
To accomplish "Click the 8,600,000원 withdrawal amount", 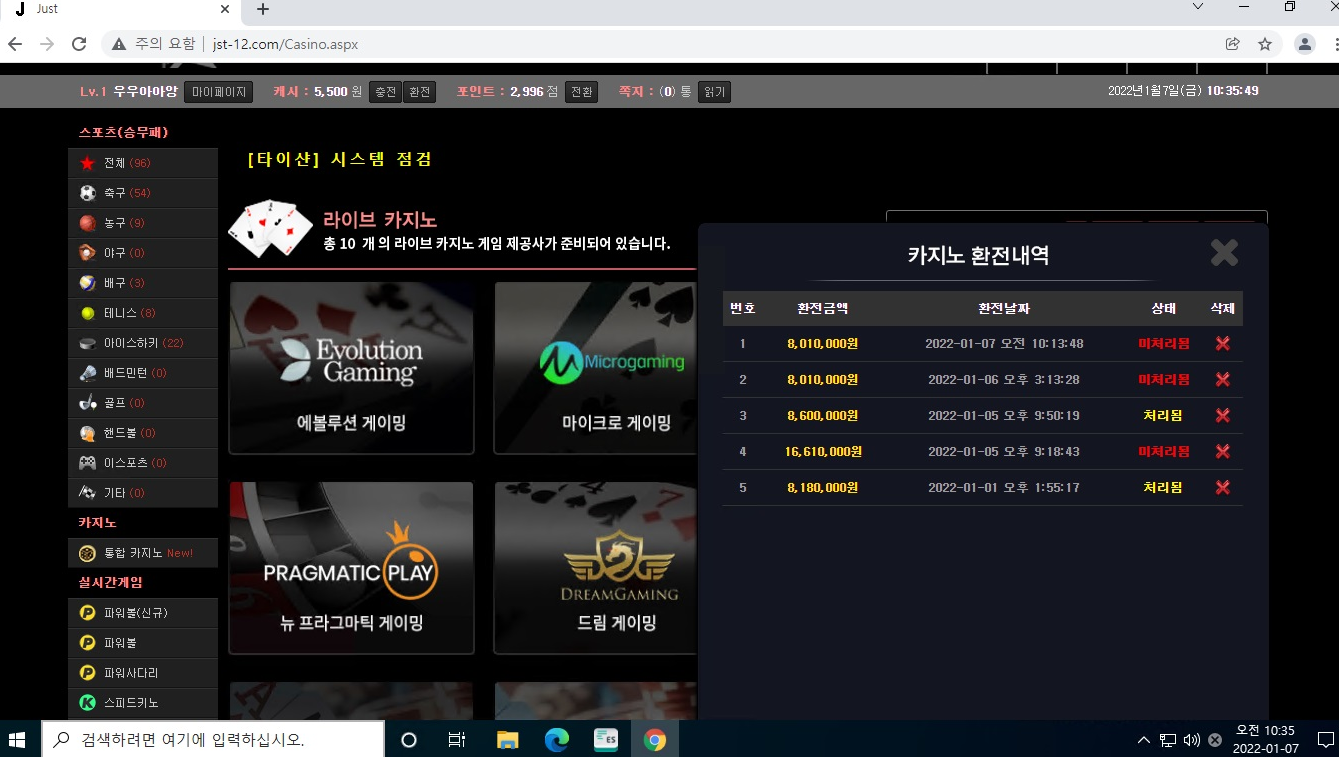I will coord(823,416).
